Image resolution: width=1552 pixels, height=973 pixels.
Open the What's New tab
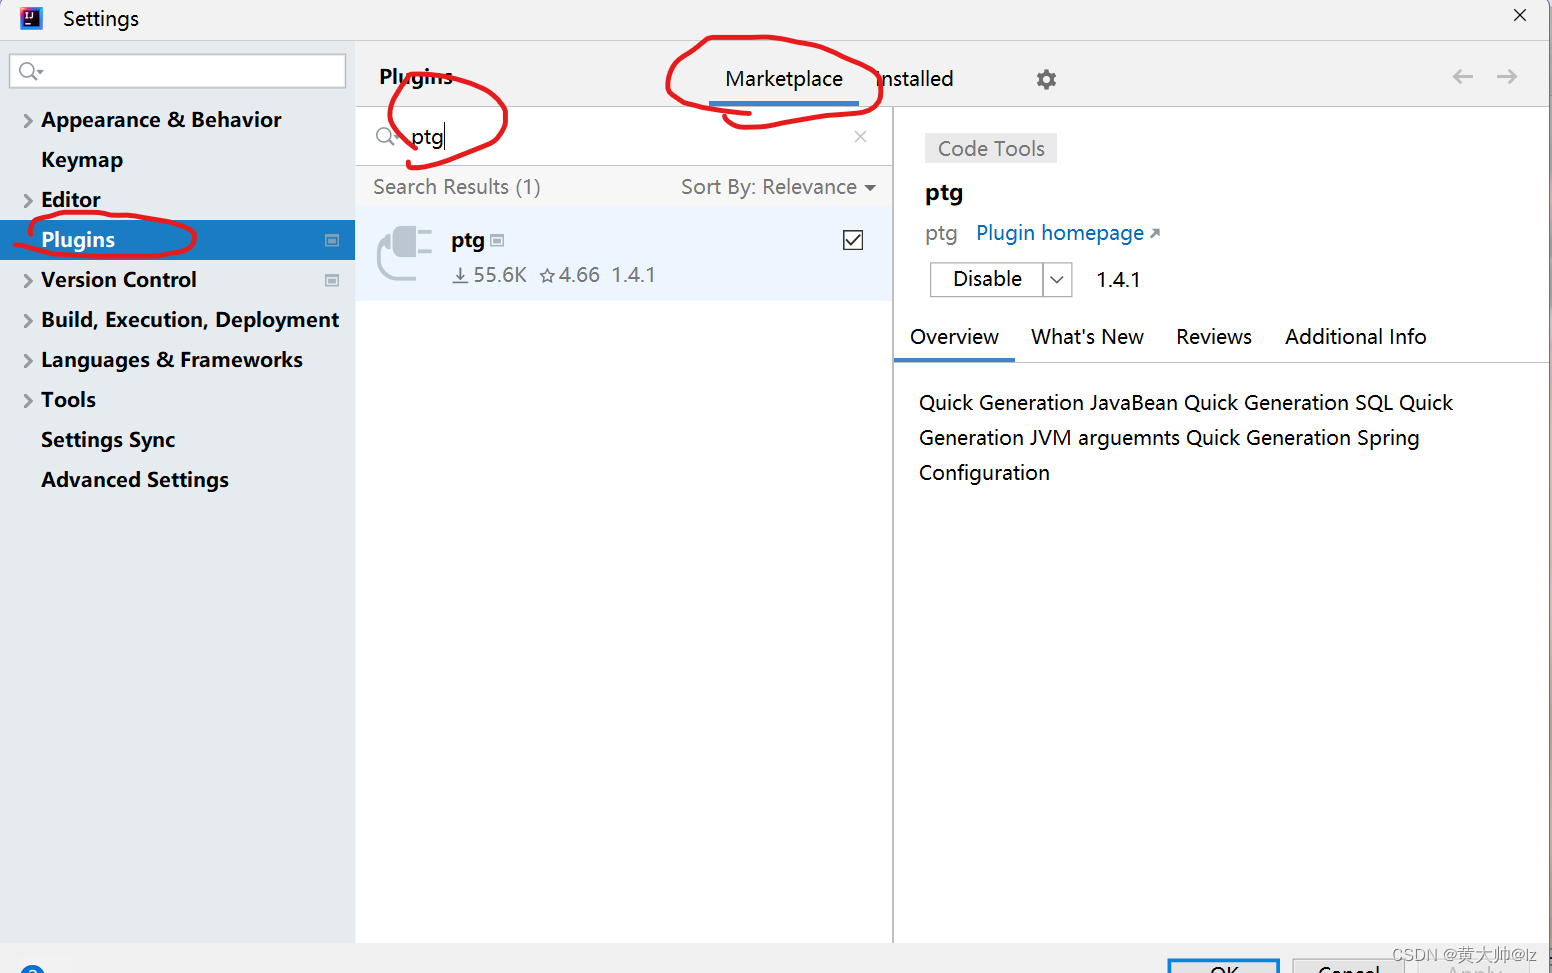(x=1087, y=337)
